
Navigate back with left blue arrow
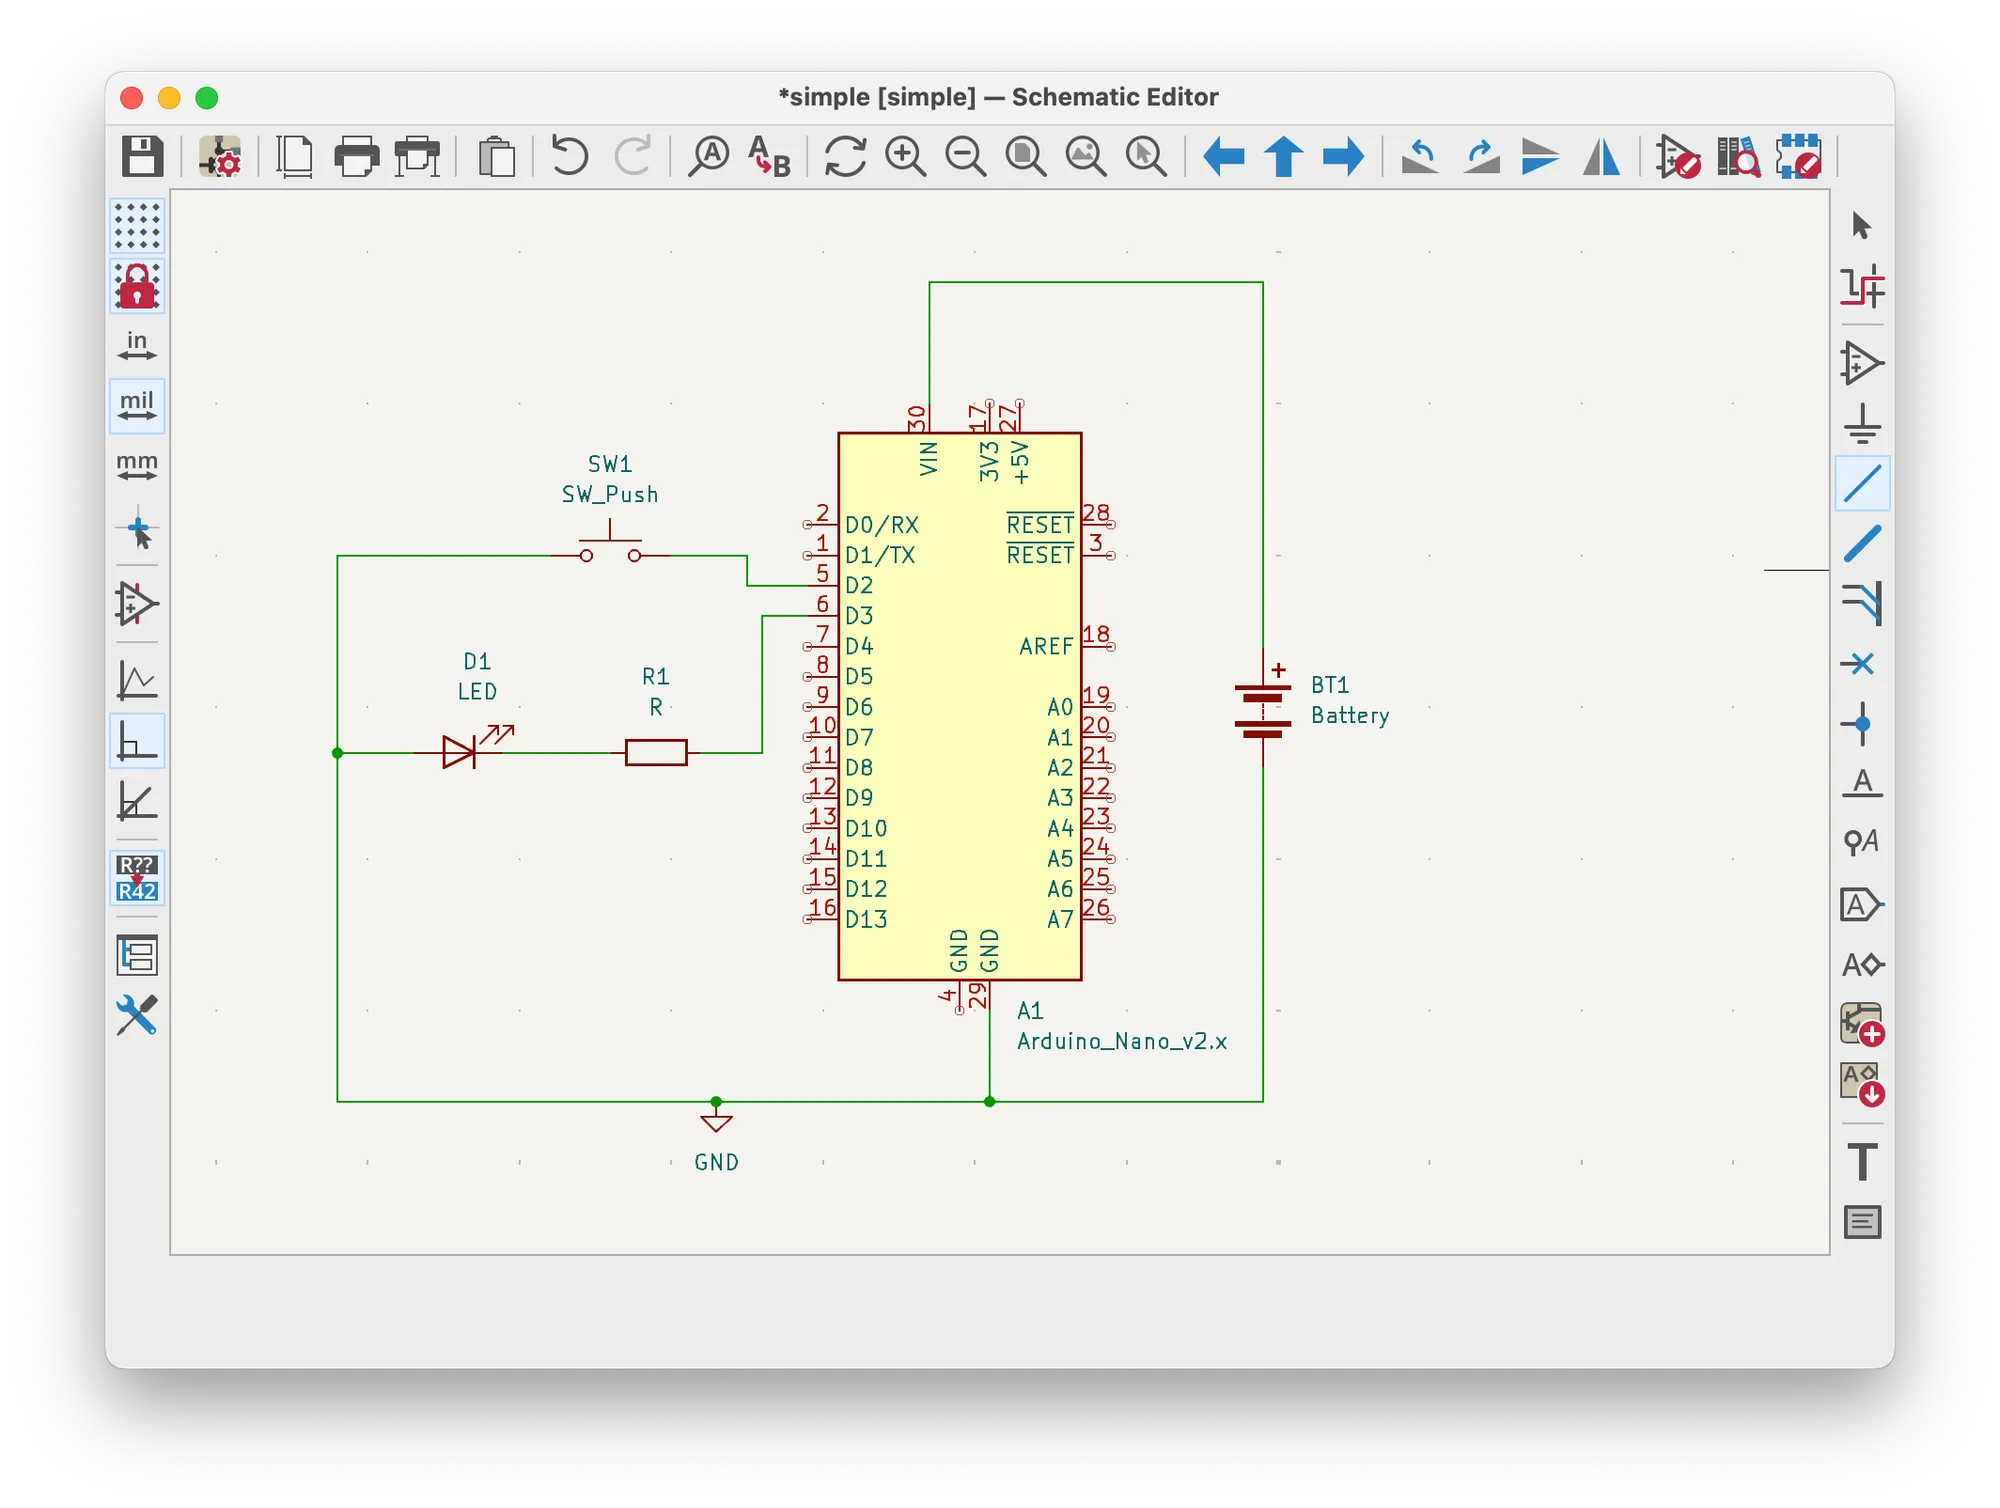click(1224, 157)
